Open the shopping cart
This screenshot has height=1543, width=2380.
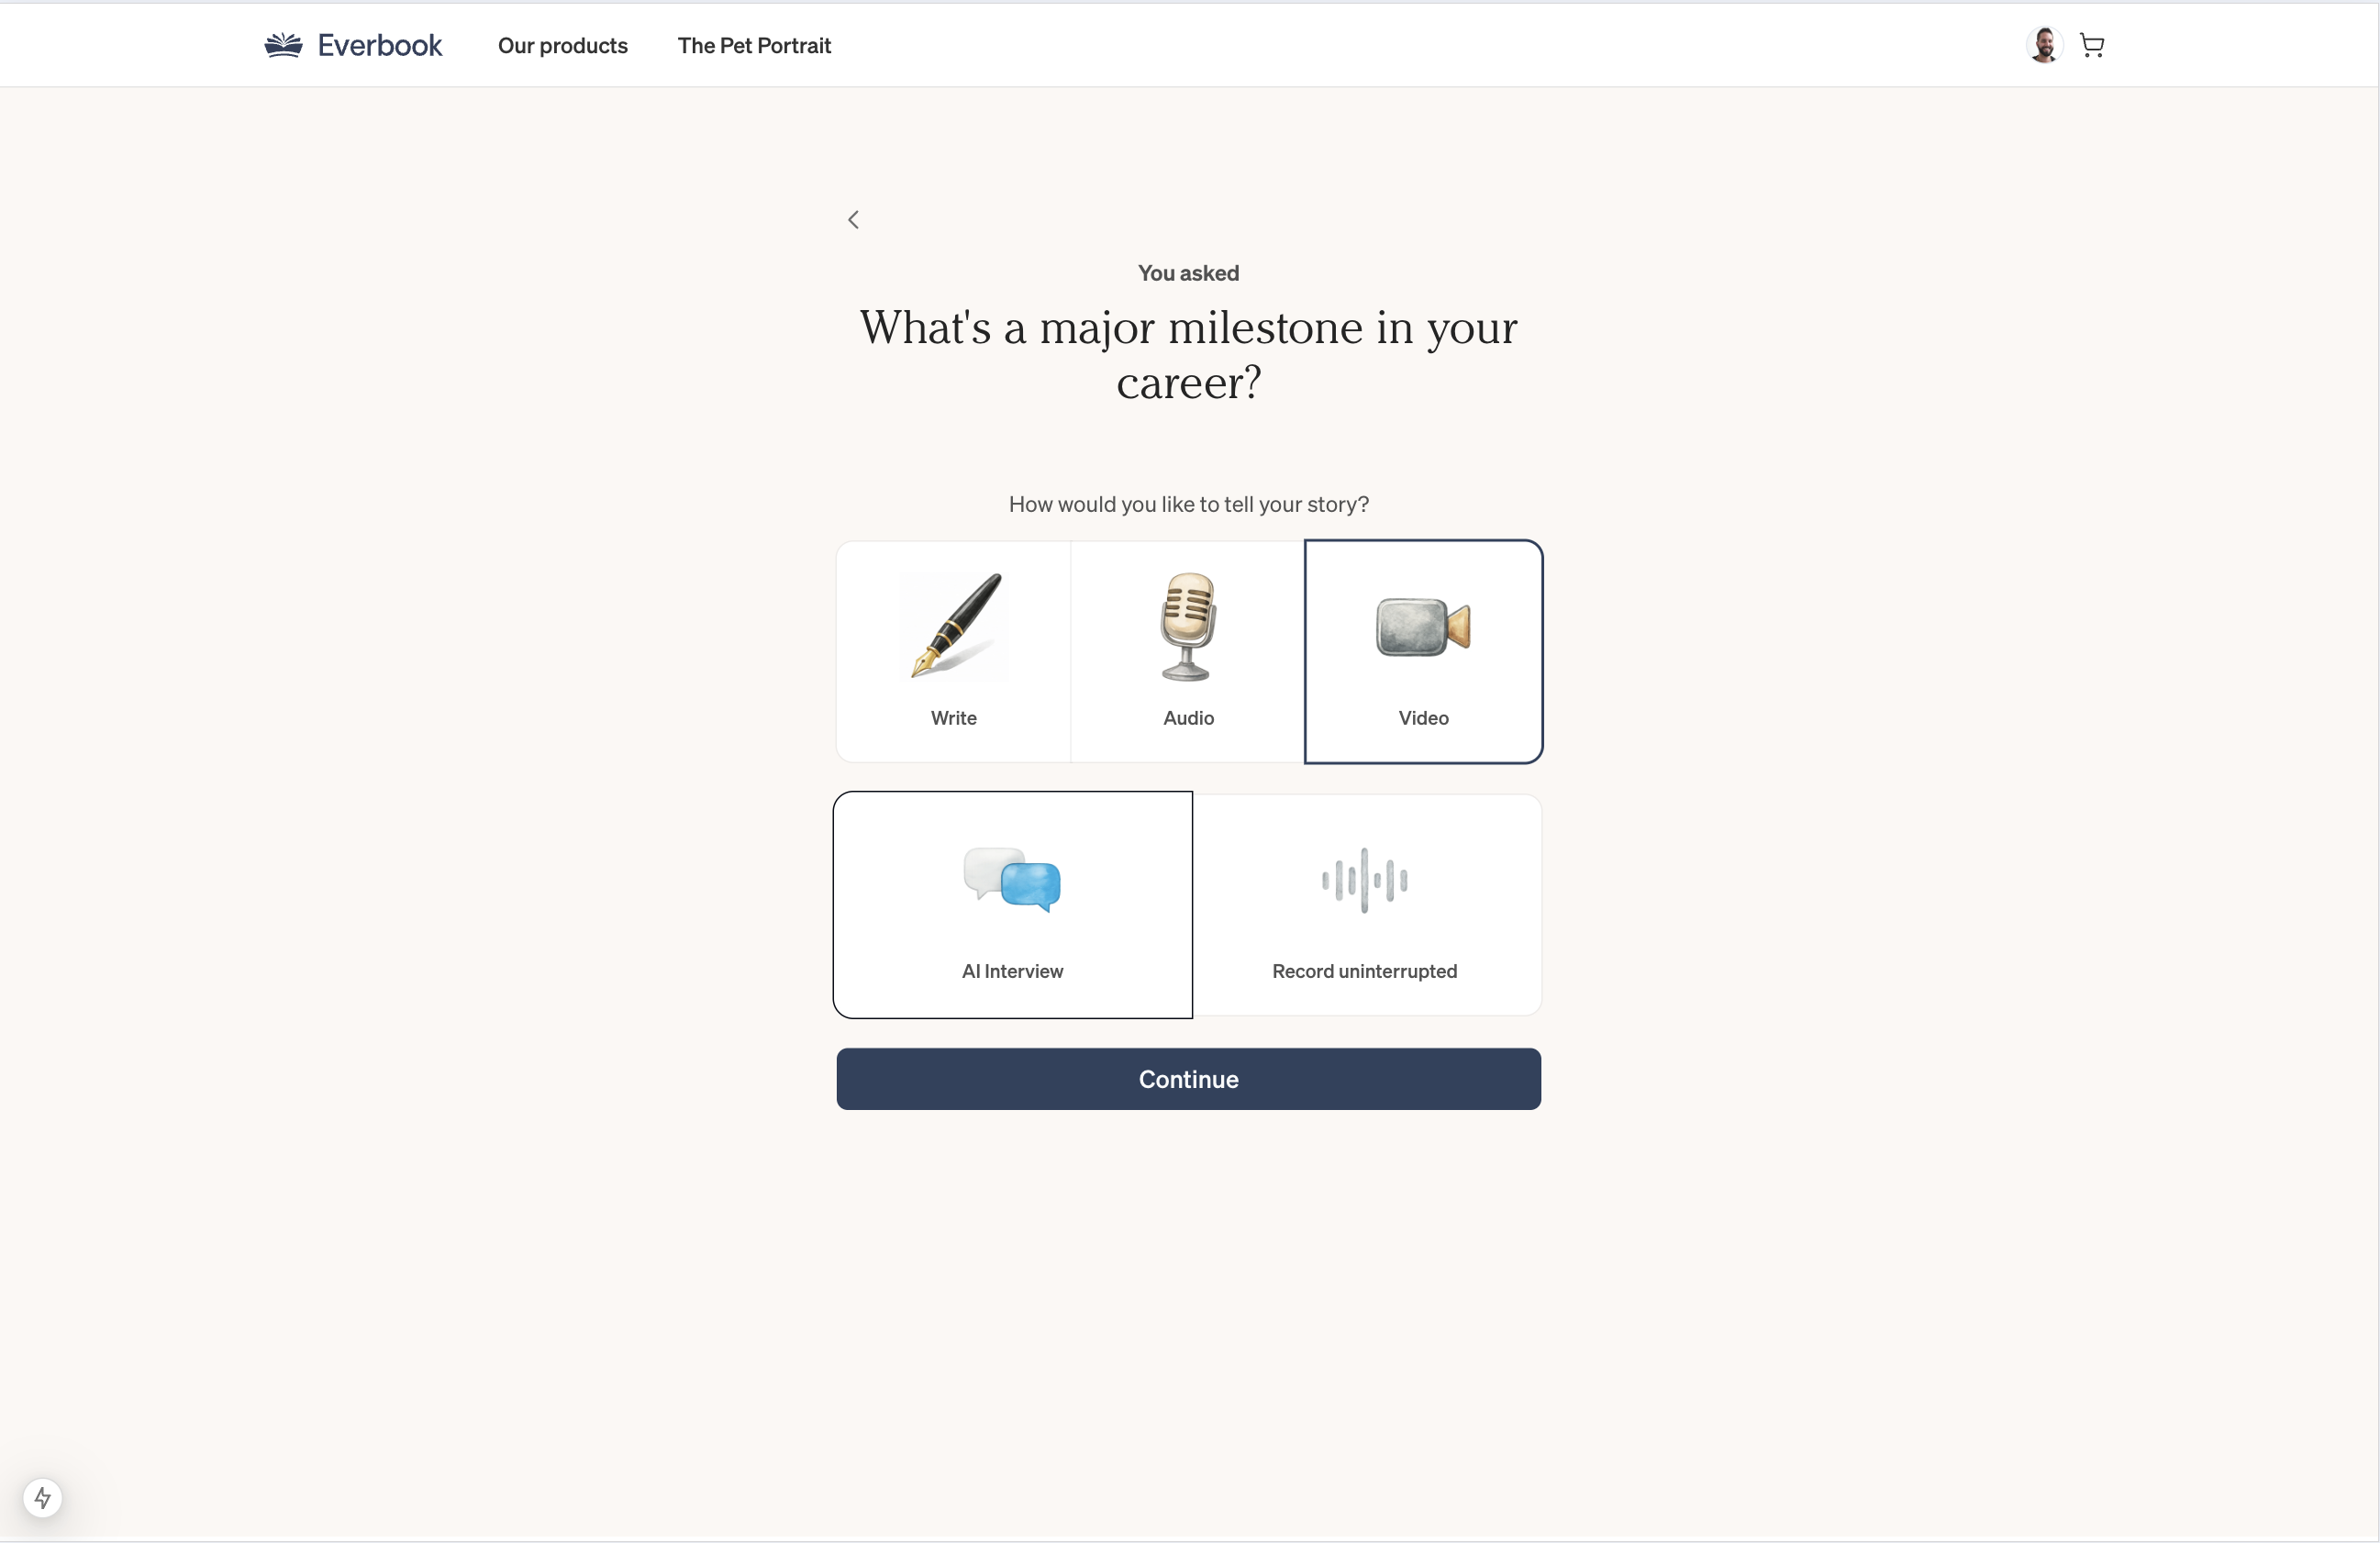[2092, 45]
